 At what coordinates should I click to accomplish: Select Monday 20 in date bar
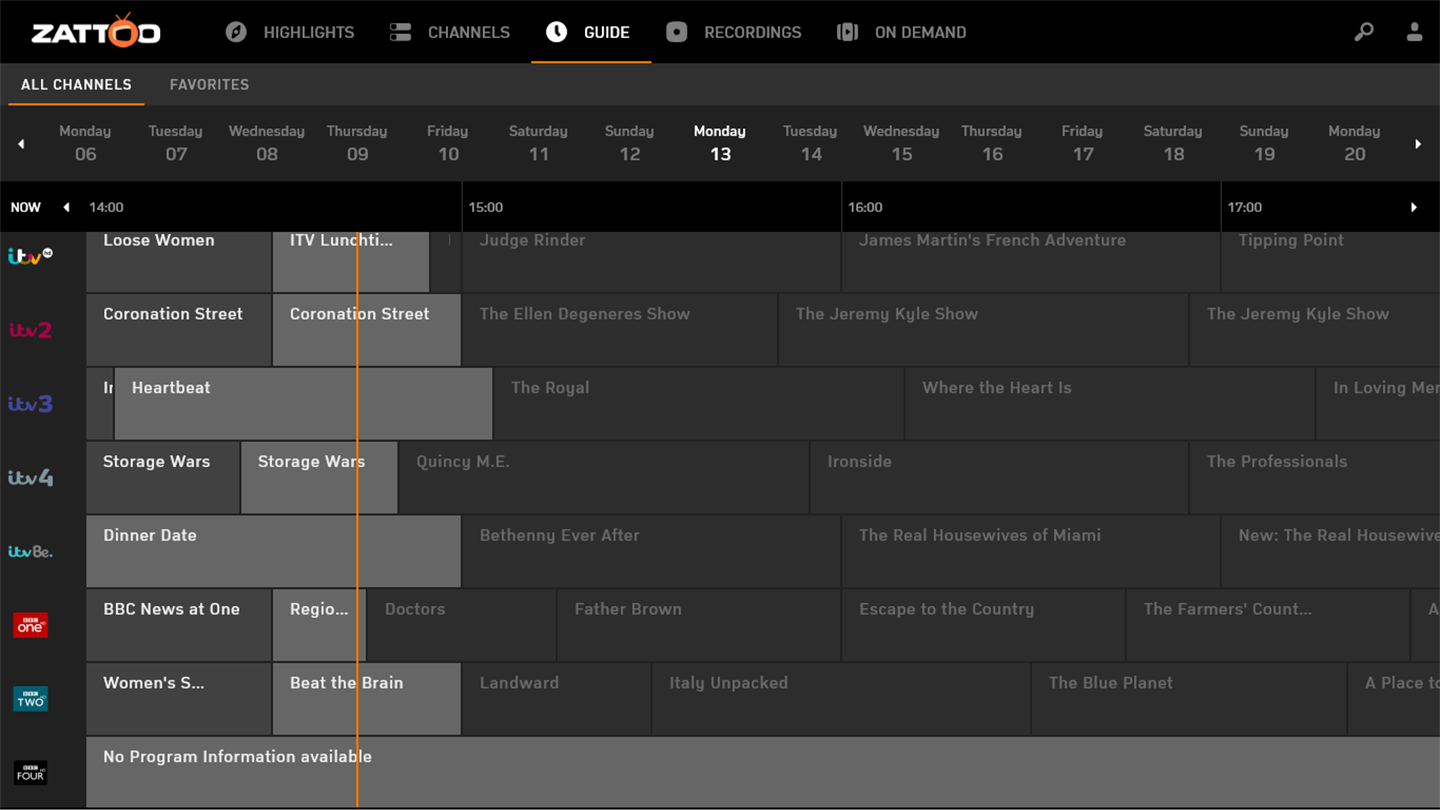point(1354,144)
